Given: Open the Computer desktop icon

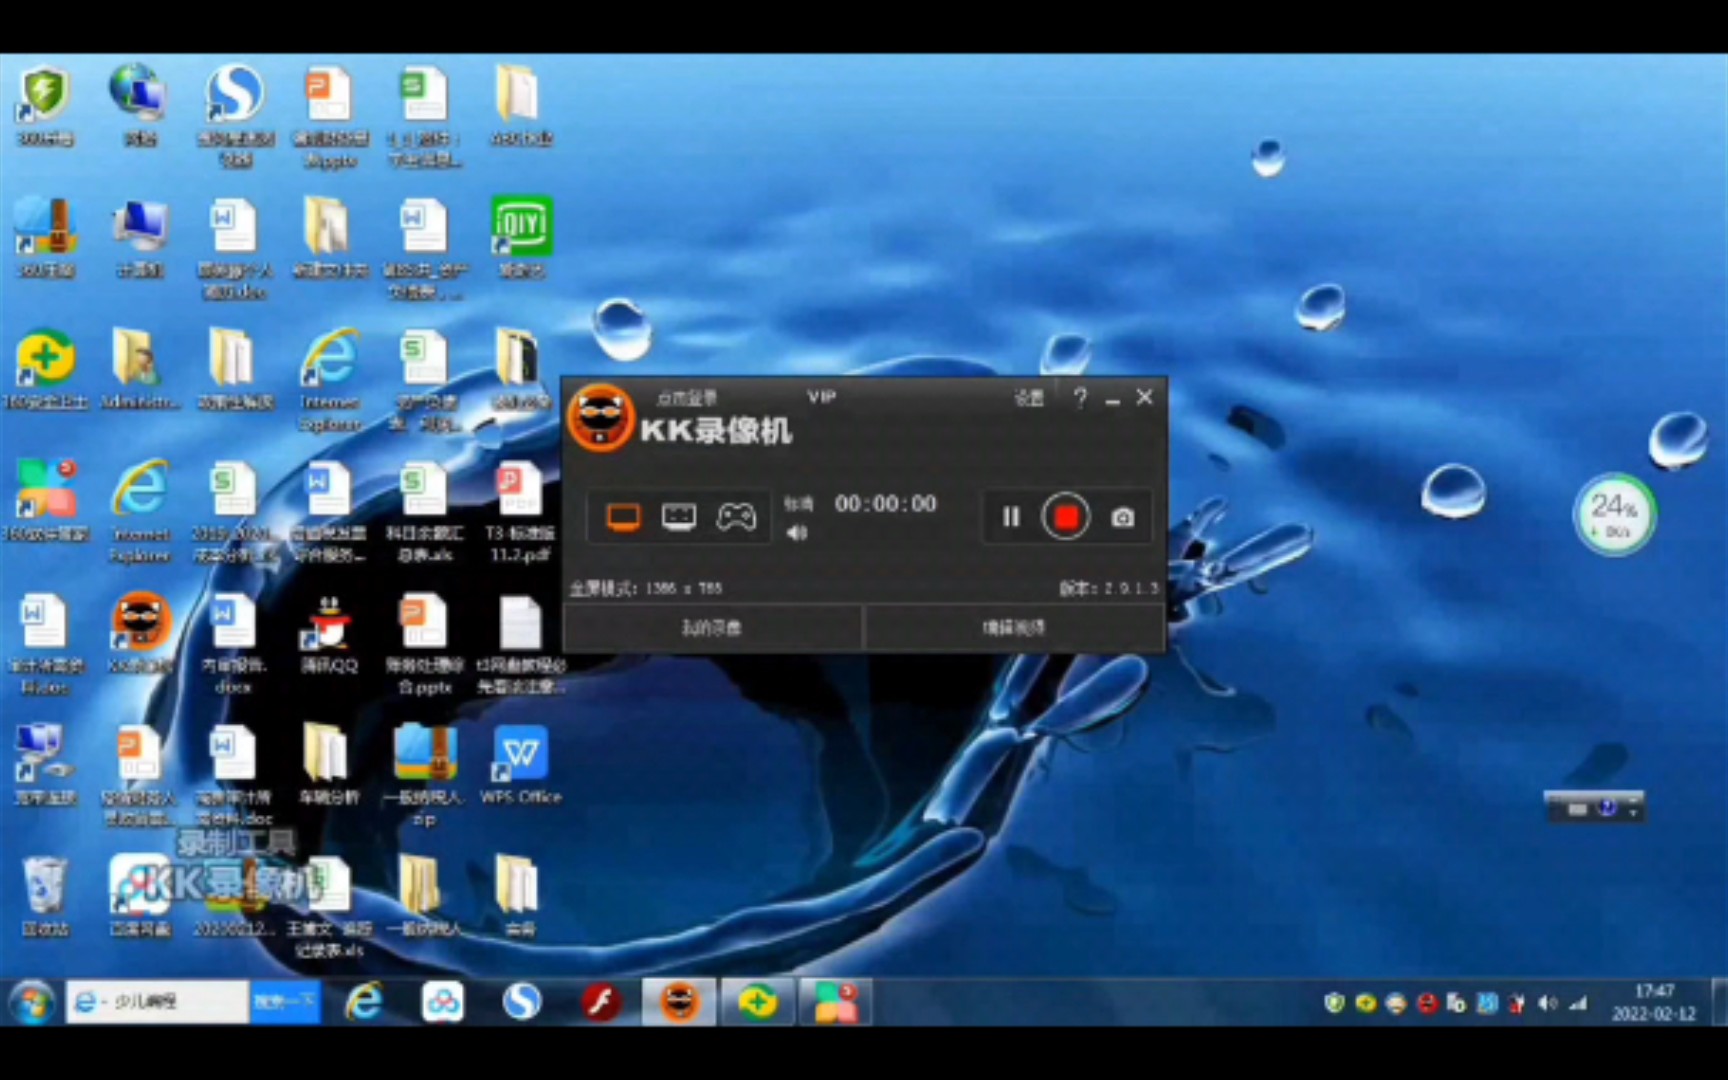Looking at the screenshot, I should click(x=139, y=238).
